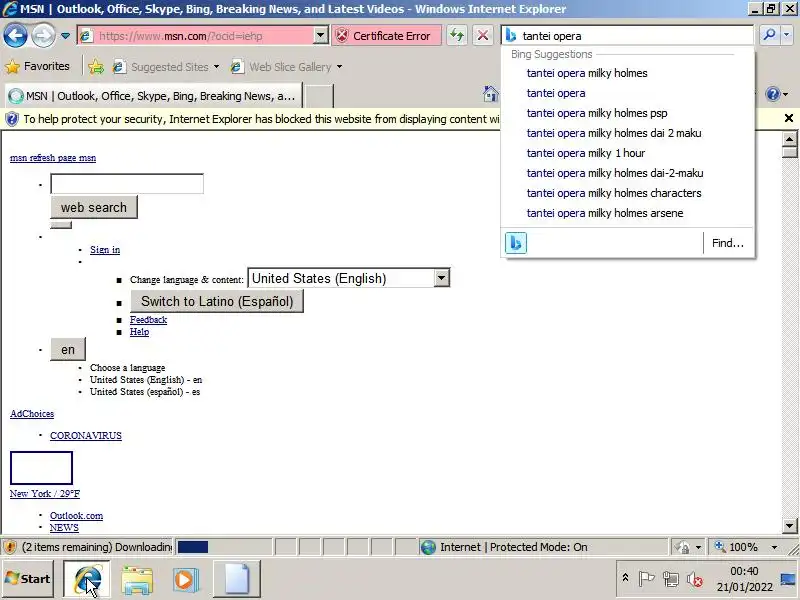Run the search with the magnifier icon

coord(769,35)
